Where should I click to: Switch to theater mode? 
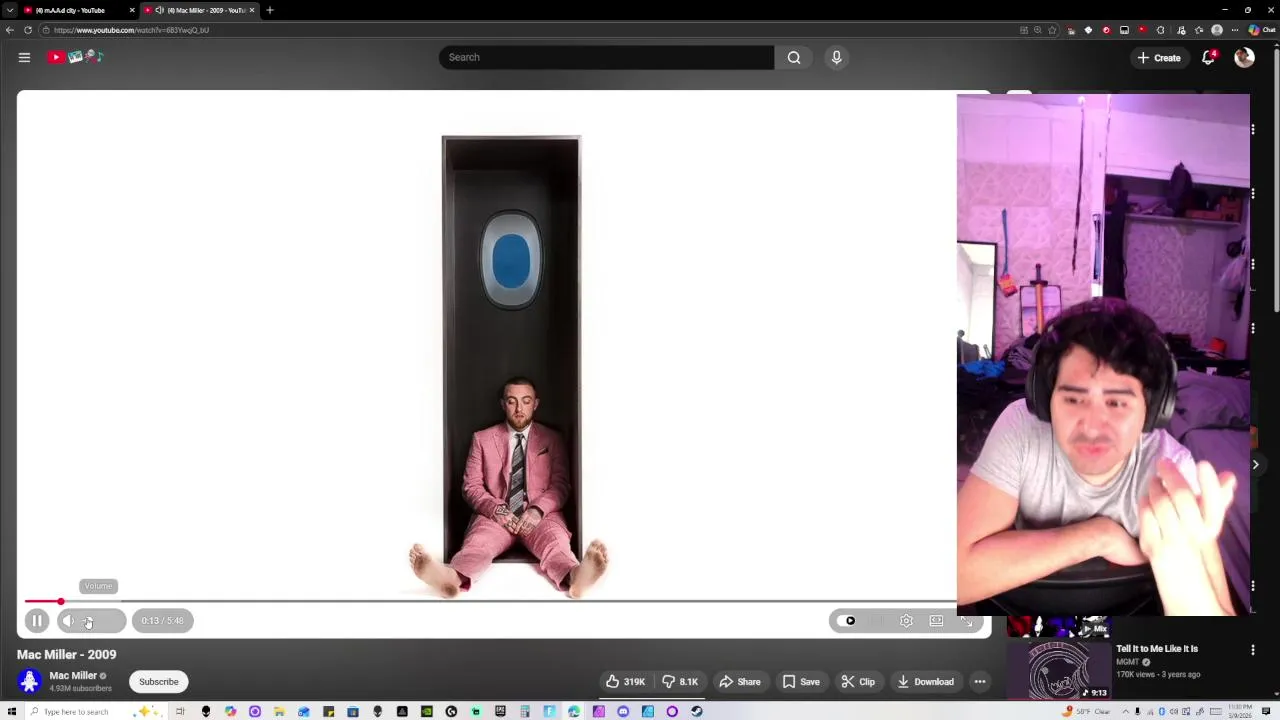936,621
